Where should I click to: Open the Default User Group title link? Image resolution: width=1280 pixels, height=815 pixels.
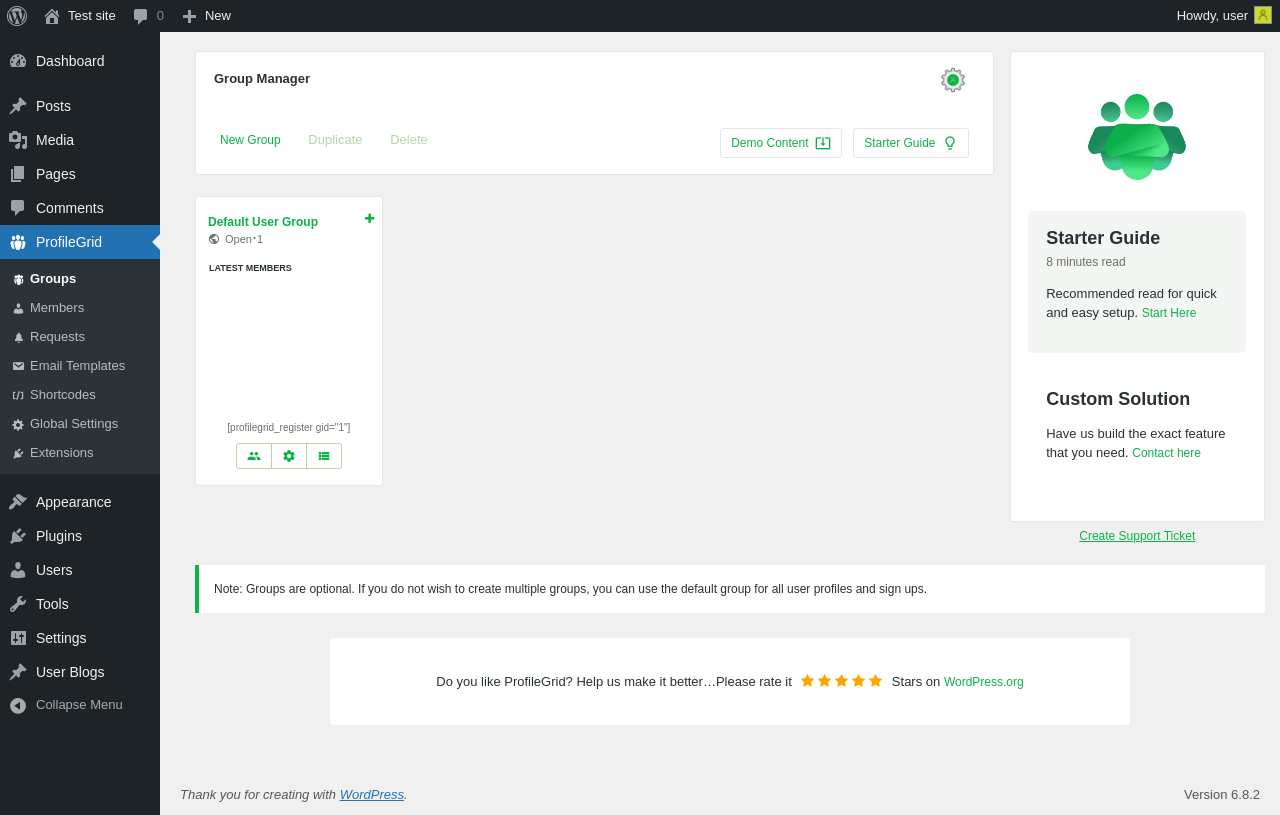[x=263, y=222]
